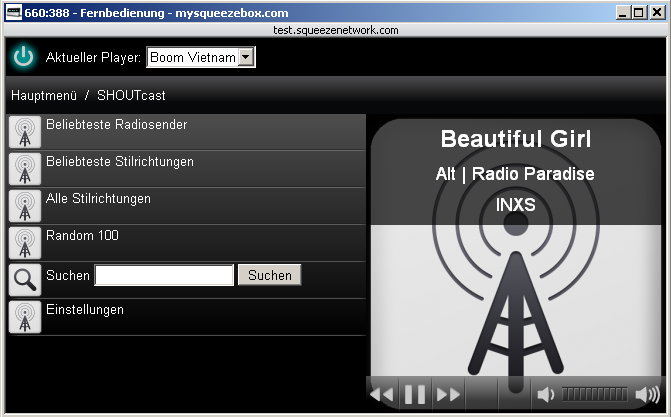Viewport: 671px width, 417px height.
Task: Click the volume level slider bar
Action: [594, 395]
